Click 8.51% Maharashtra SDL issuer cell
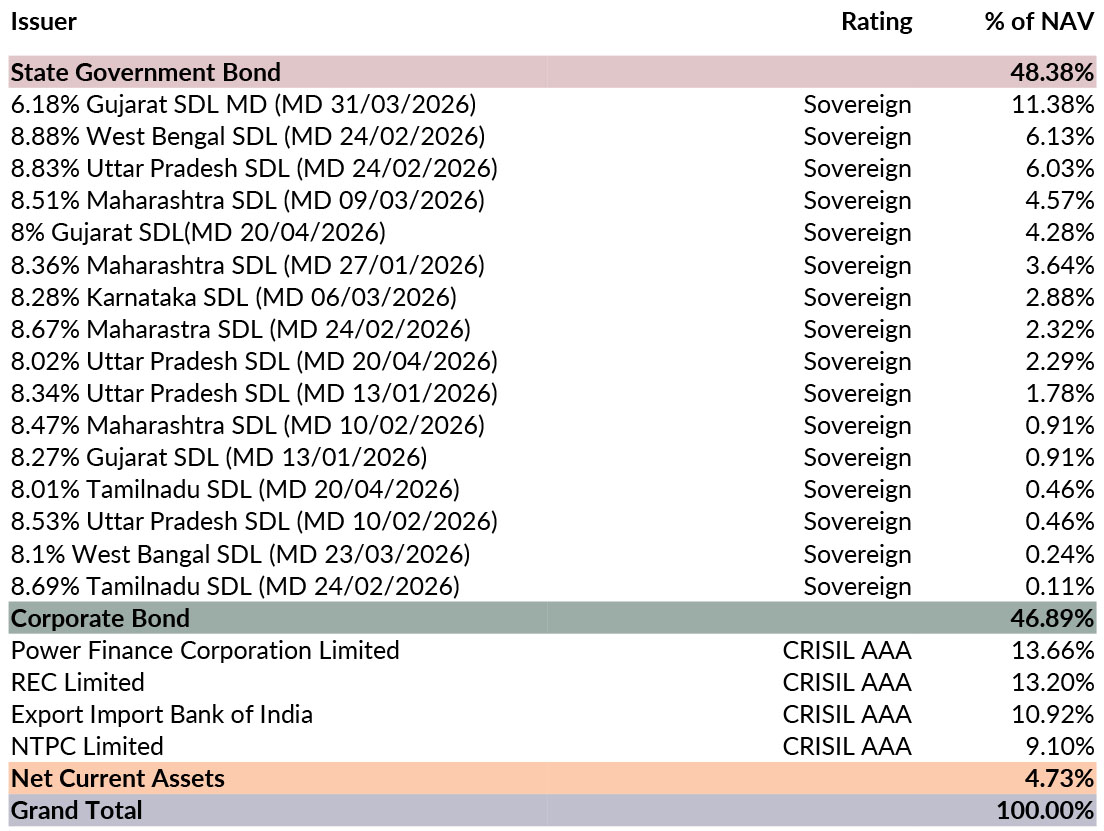Viewport: 1104px width, 831px height. [x=247, y=200]
